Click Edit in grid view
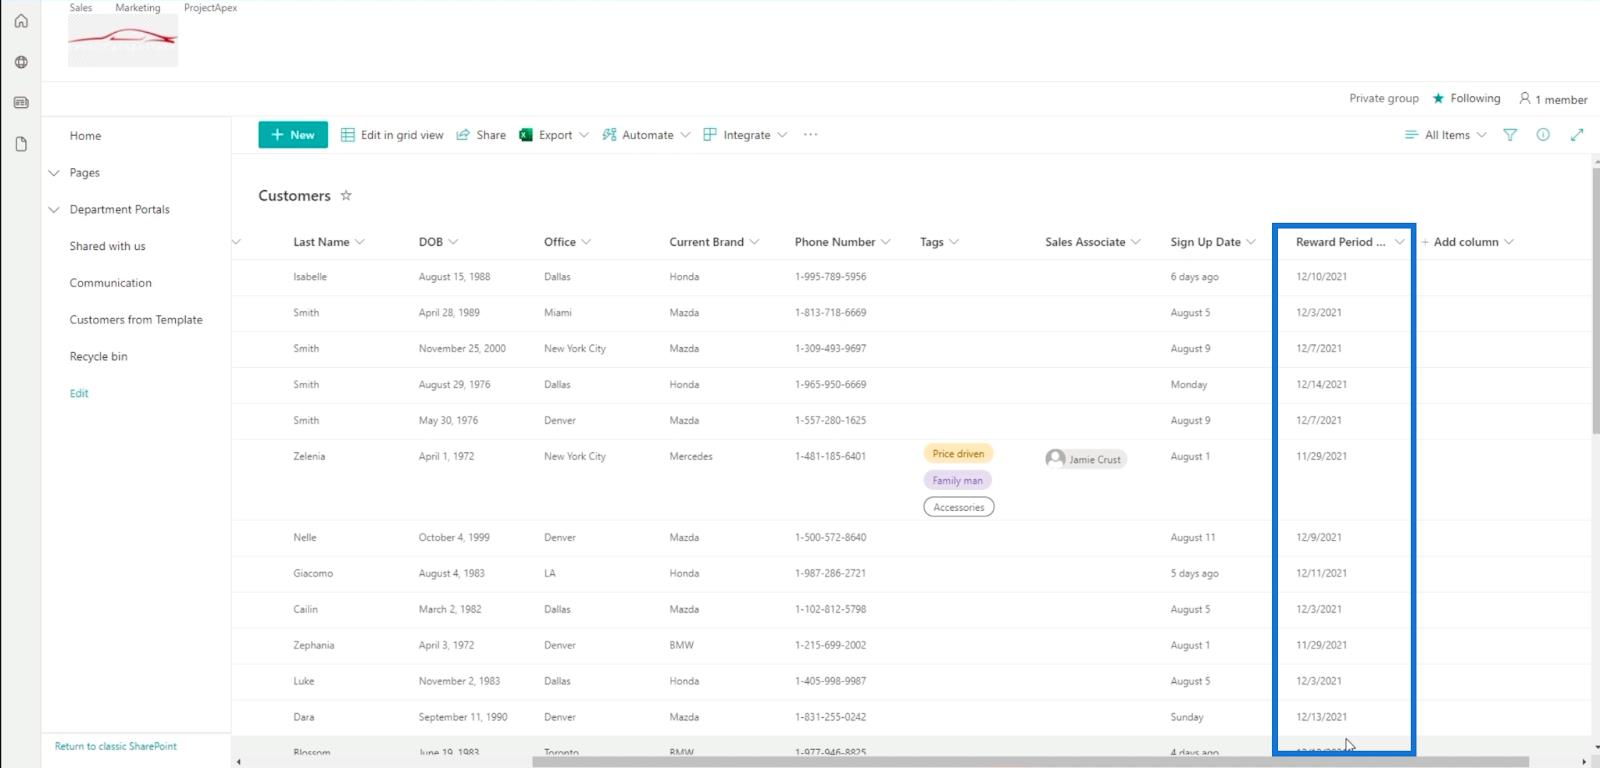Image resolution: width=1600 pixels, height=768 pixels. [x=392, y=135]
